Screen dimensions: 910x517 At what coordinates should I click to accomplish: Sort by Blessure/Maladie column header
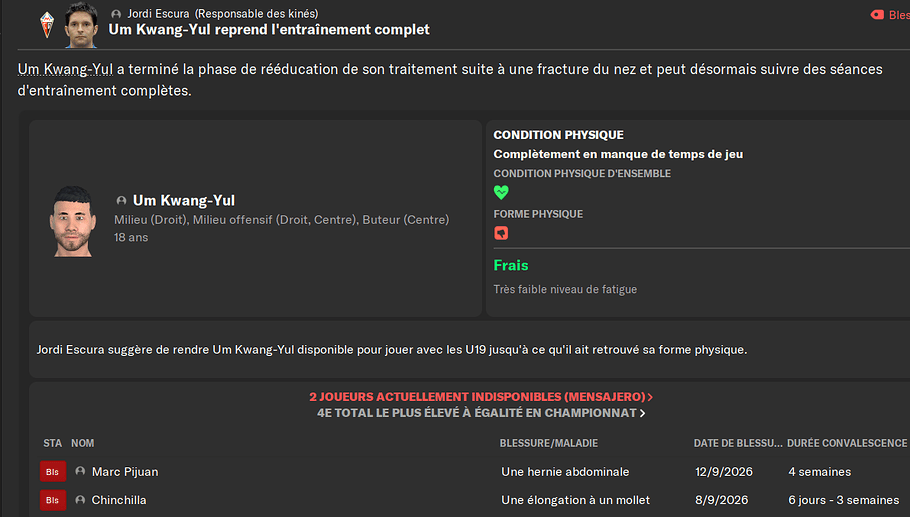tap(548, 443)
